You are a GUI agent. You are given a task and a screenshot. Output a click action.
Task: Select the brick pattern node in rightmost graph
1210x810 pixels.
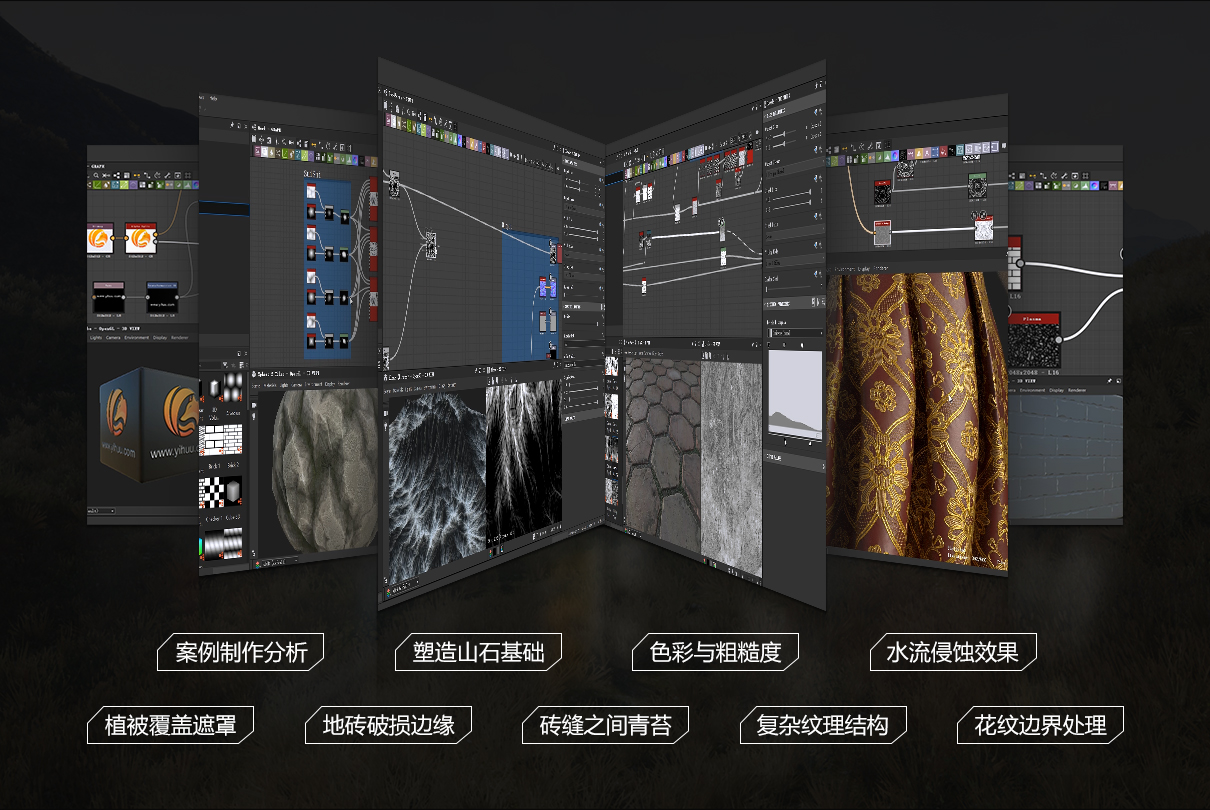coord(1015,265)
